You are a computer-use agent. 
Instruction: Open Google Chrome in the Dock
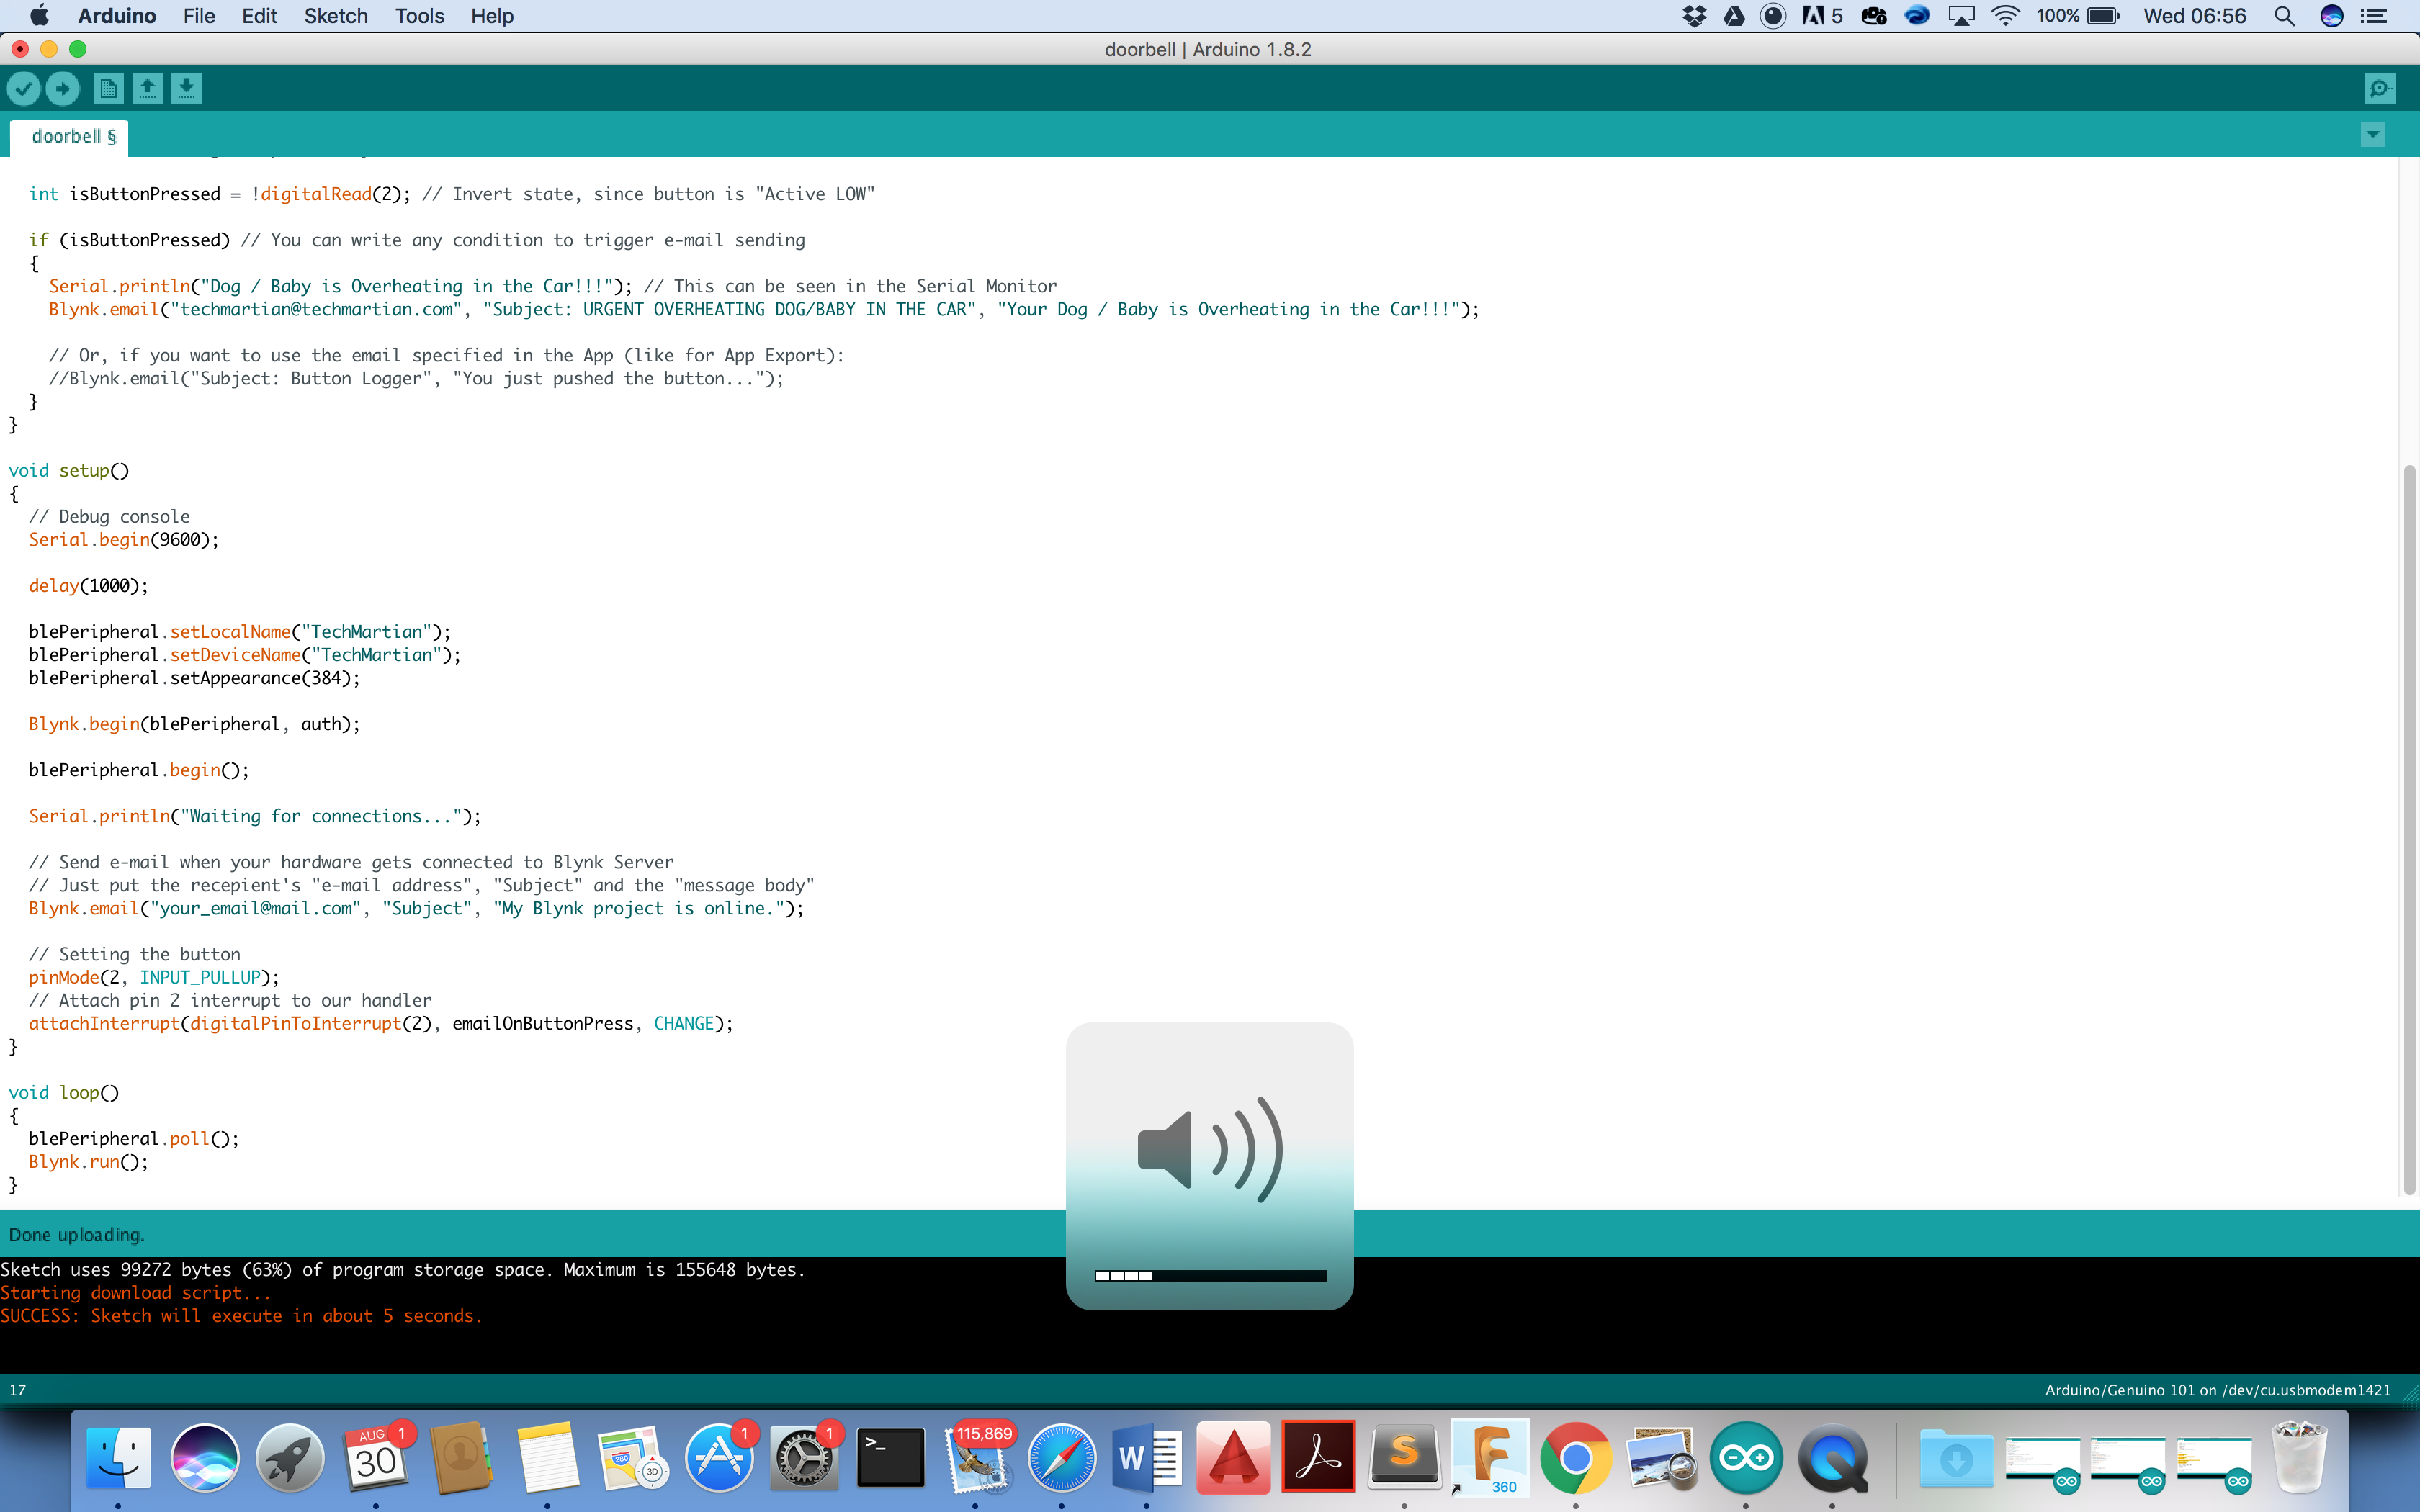pos(1575,1457)
